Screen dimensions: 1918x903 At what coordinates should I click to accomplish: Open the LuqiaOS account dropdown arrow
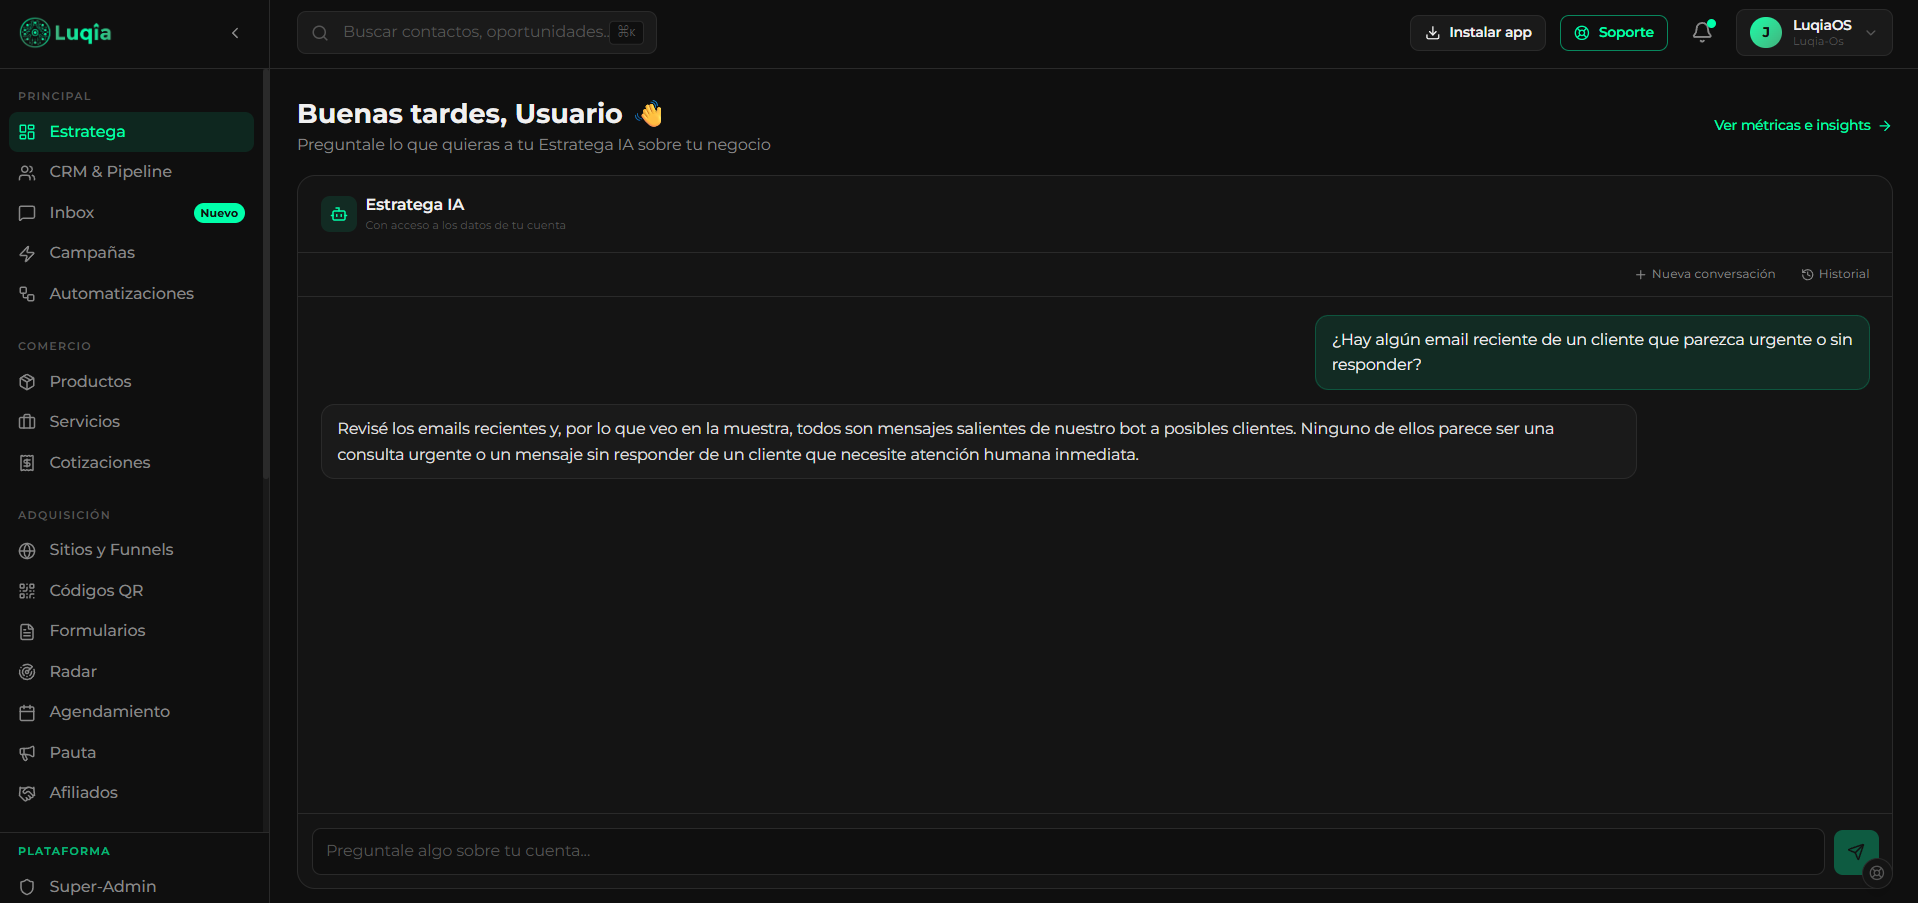[1871, 33]
